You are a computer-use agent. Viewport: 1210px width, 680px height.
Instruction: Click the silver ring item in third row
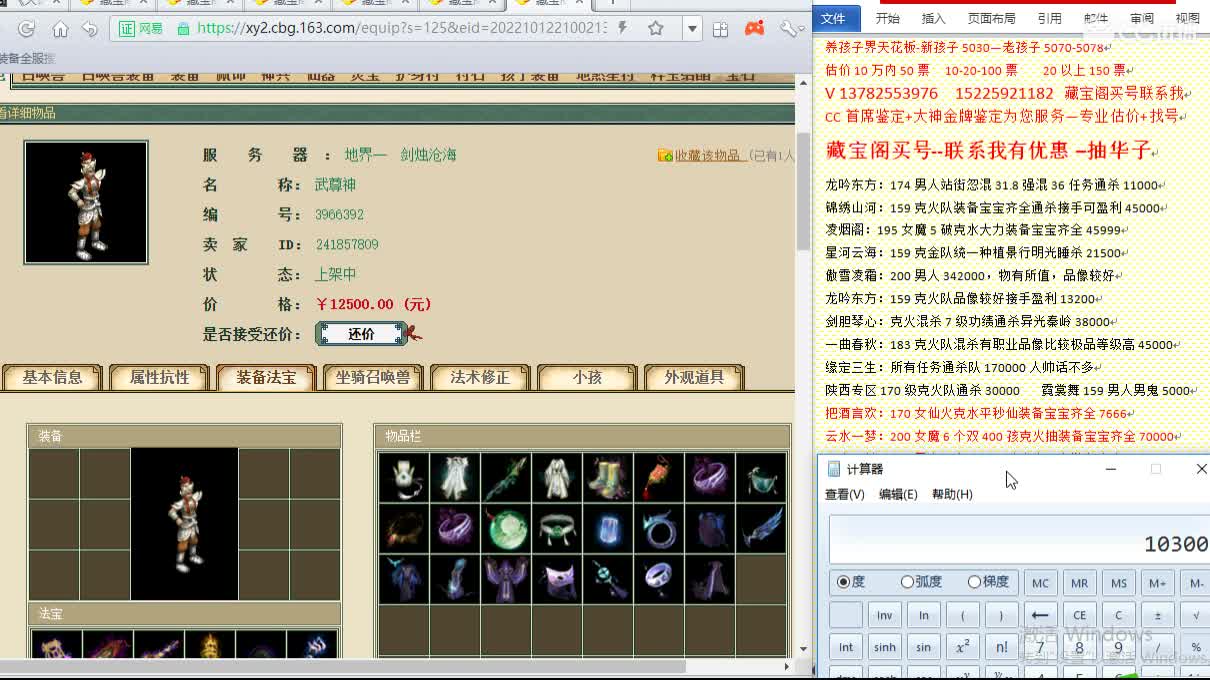[659, 579]
